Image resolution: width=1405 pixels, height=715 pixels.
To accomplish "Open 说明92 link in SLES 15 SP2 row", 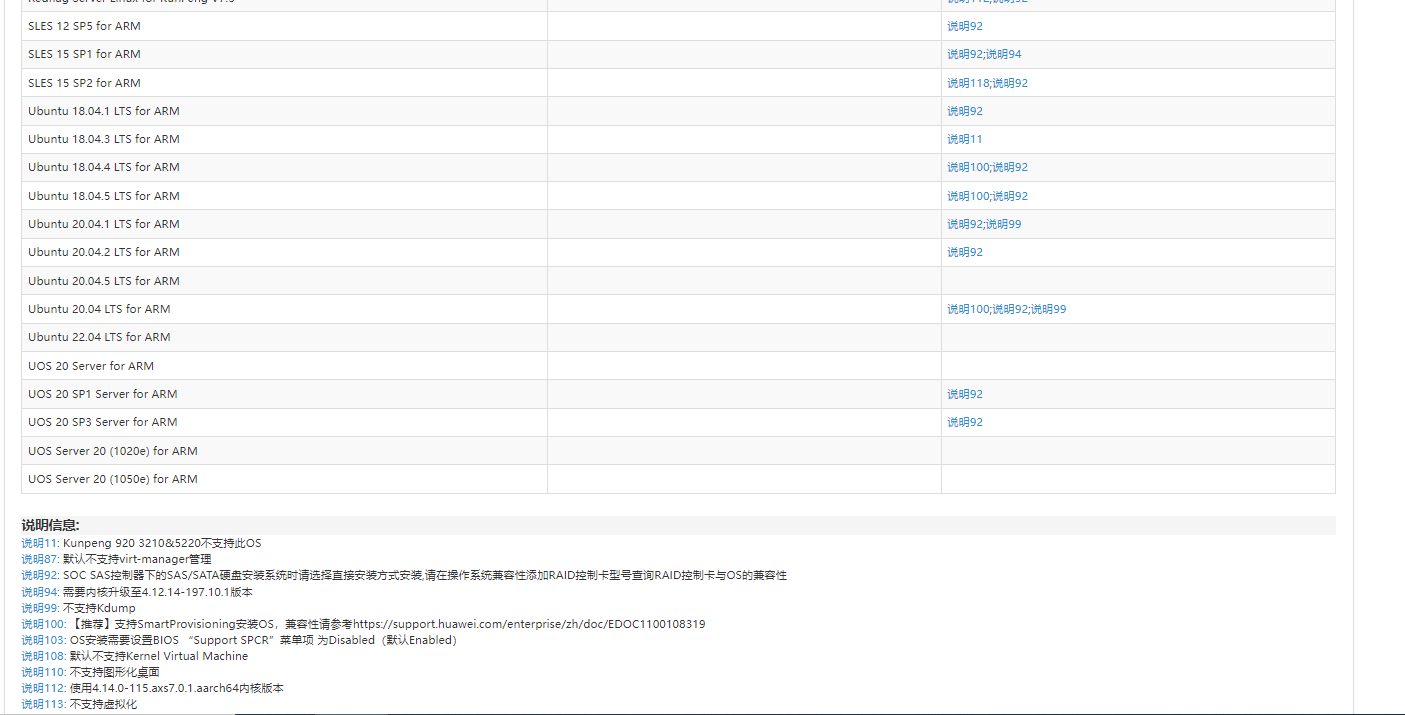I will 1010,83.
